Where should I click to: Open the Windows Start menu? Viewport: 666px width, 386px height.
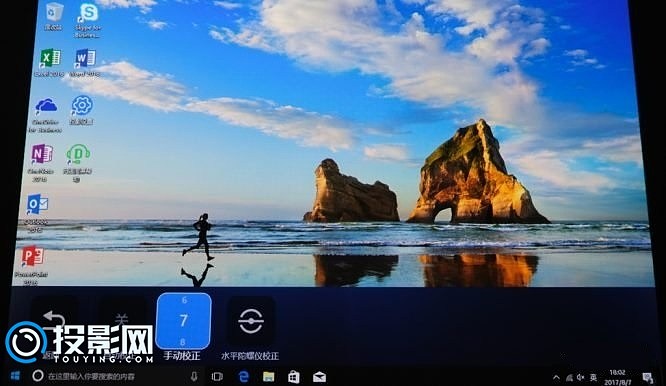coord(15,376)
